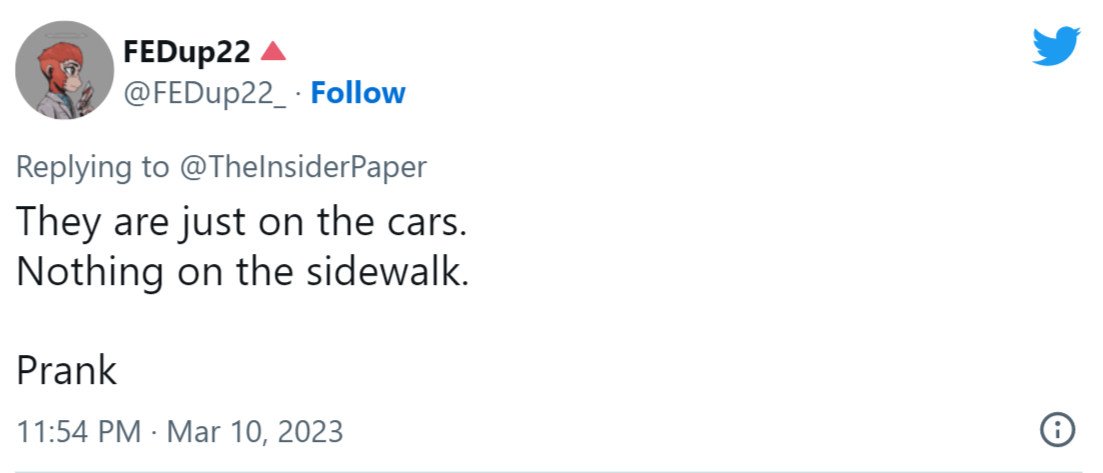Click 'They are just on the cars.' line
Screen dimensions: 1103x473
(242, 222)
